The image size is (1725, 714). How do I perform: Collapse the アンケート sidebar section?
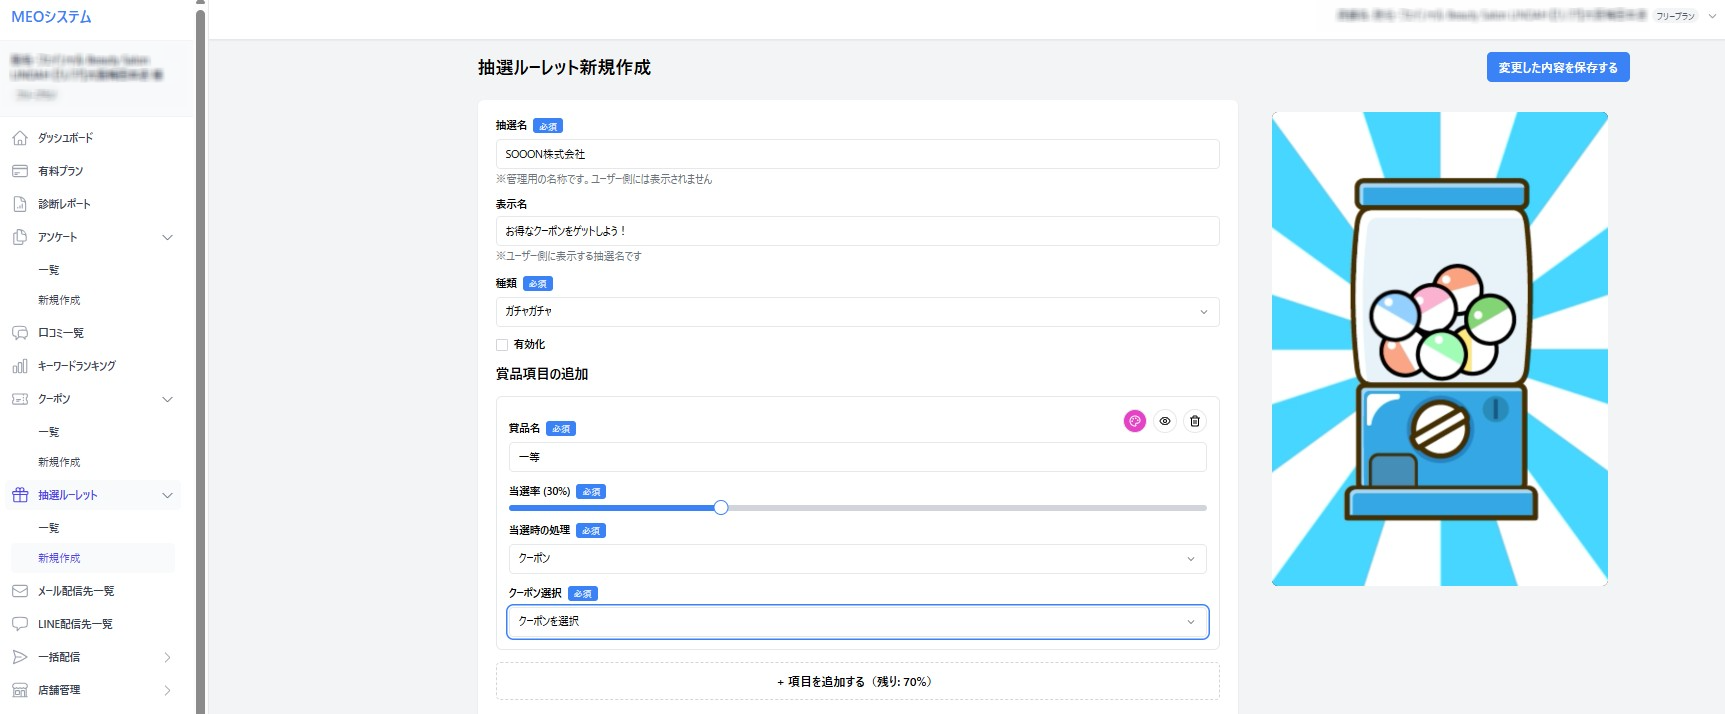coord(167,237)
